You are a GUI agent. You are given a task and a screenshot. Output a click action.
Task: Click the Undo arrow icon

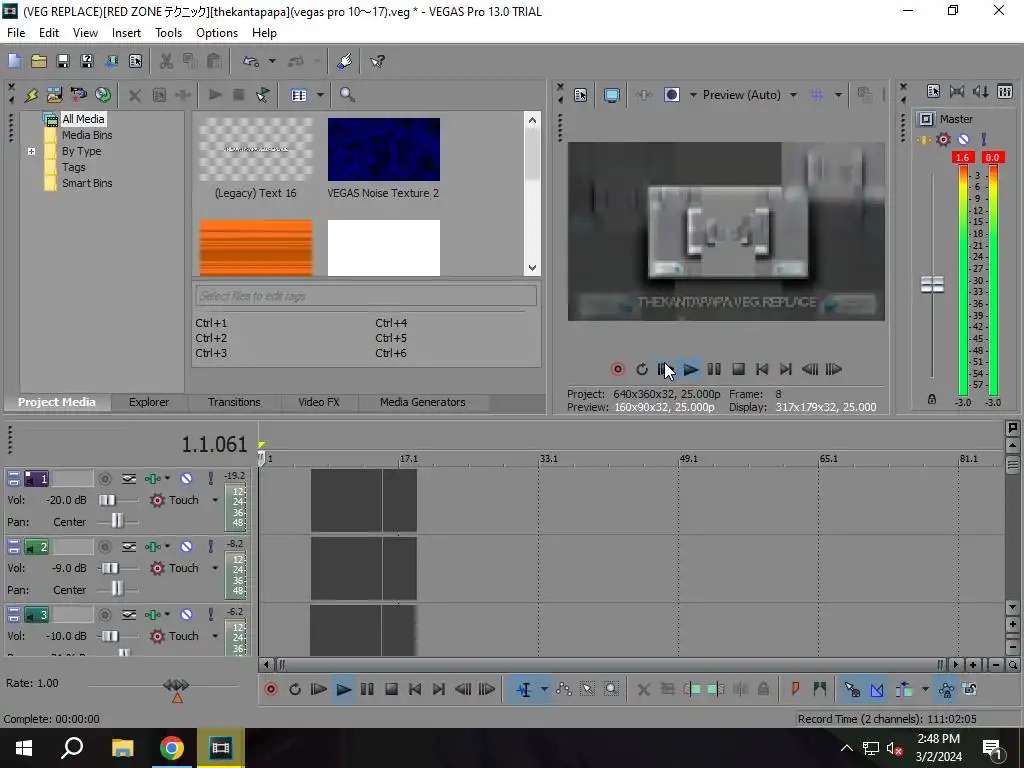[x=251, y=61]
